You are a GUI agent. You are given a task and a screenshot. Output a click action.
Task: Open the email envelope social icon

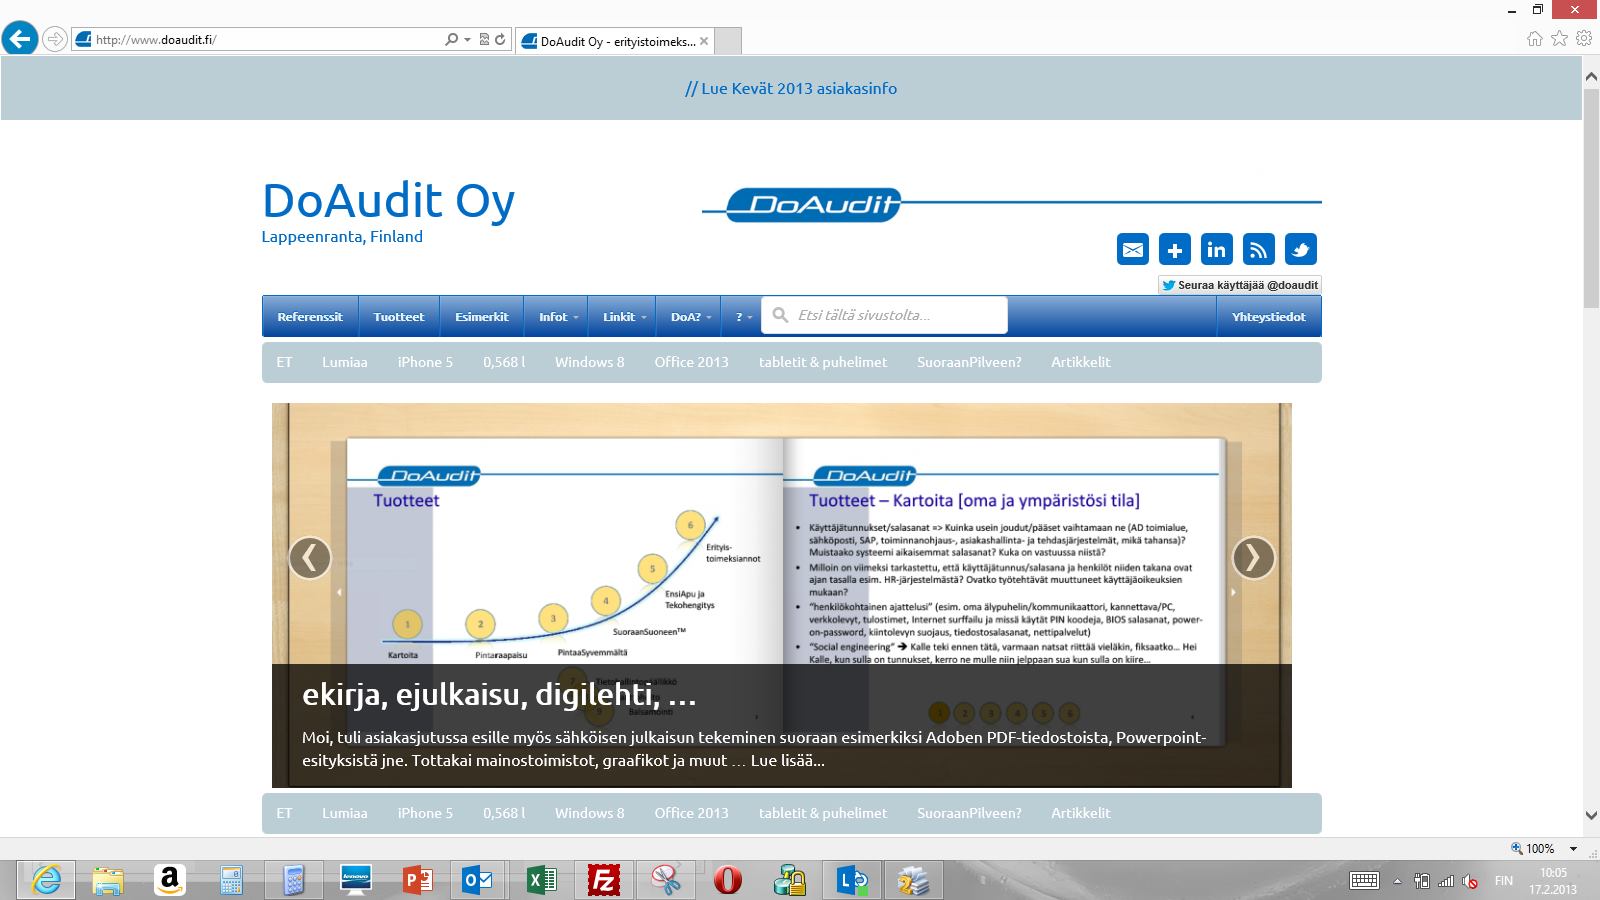coord(1133,249)
